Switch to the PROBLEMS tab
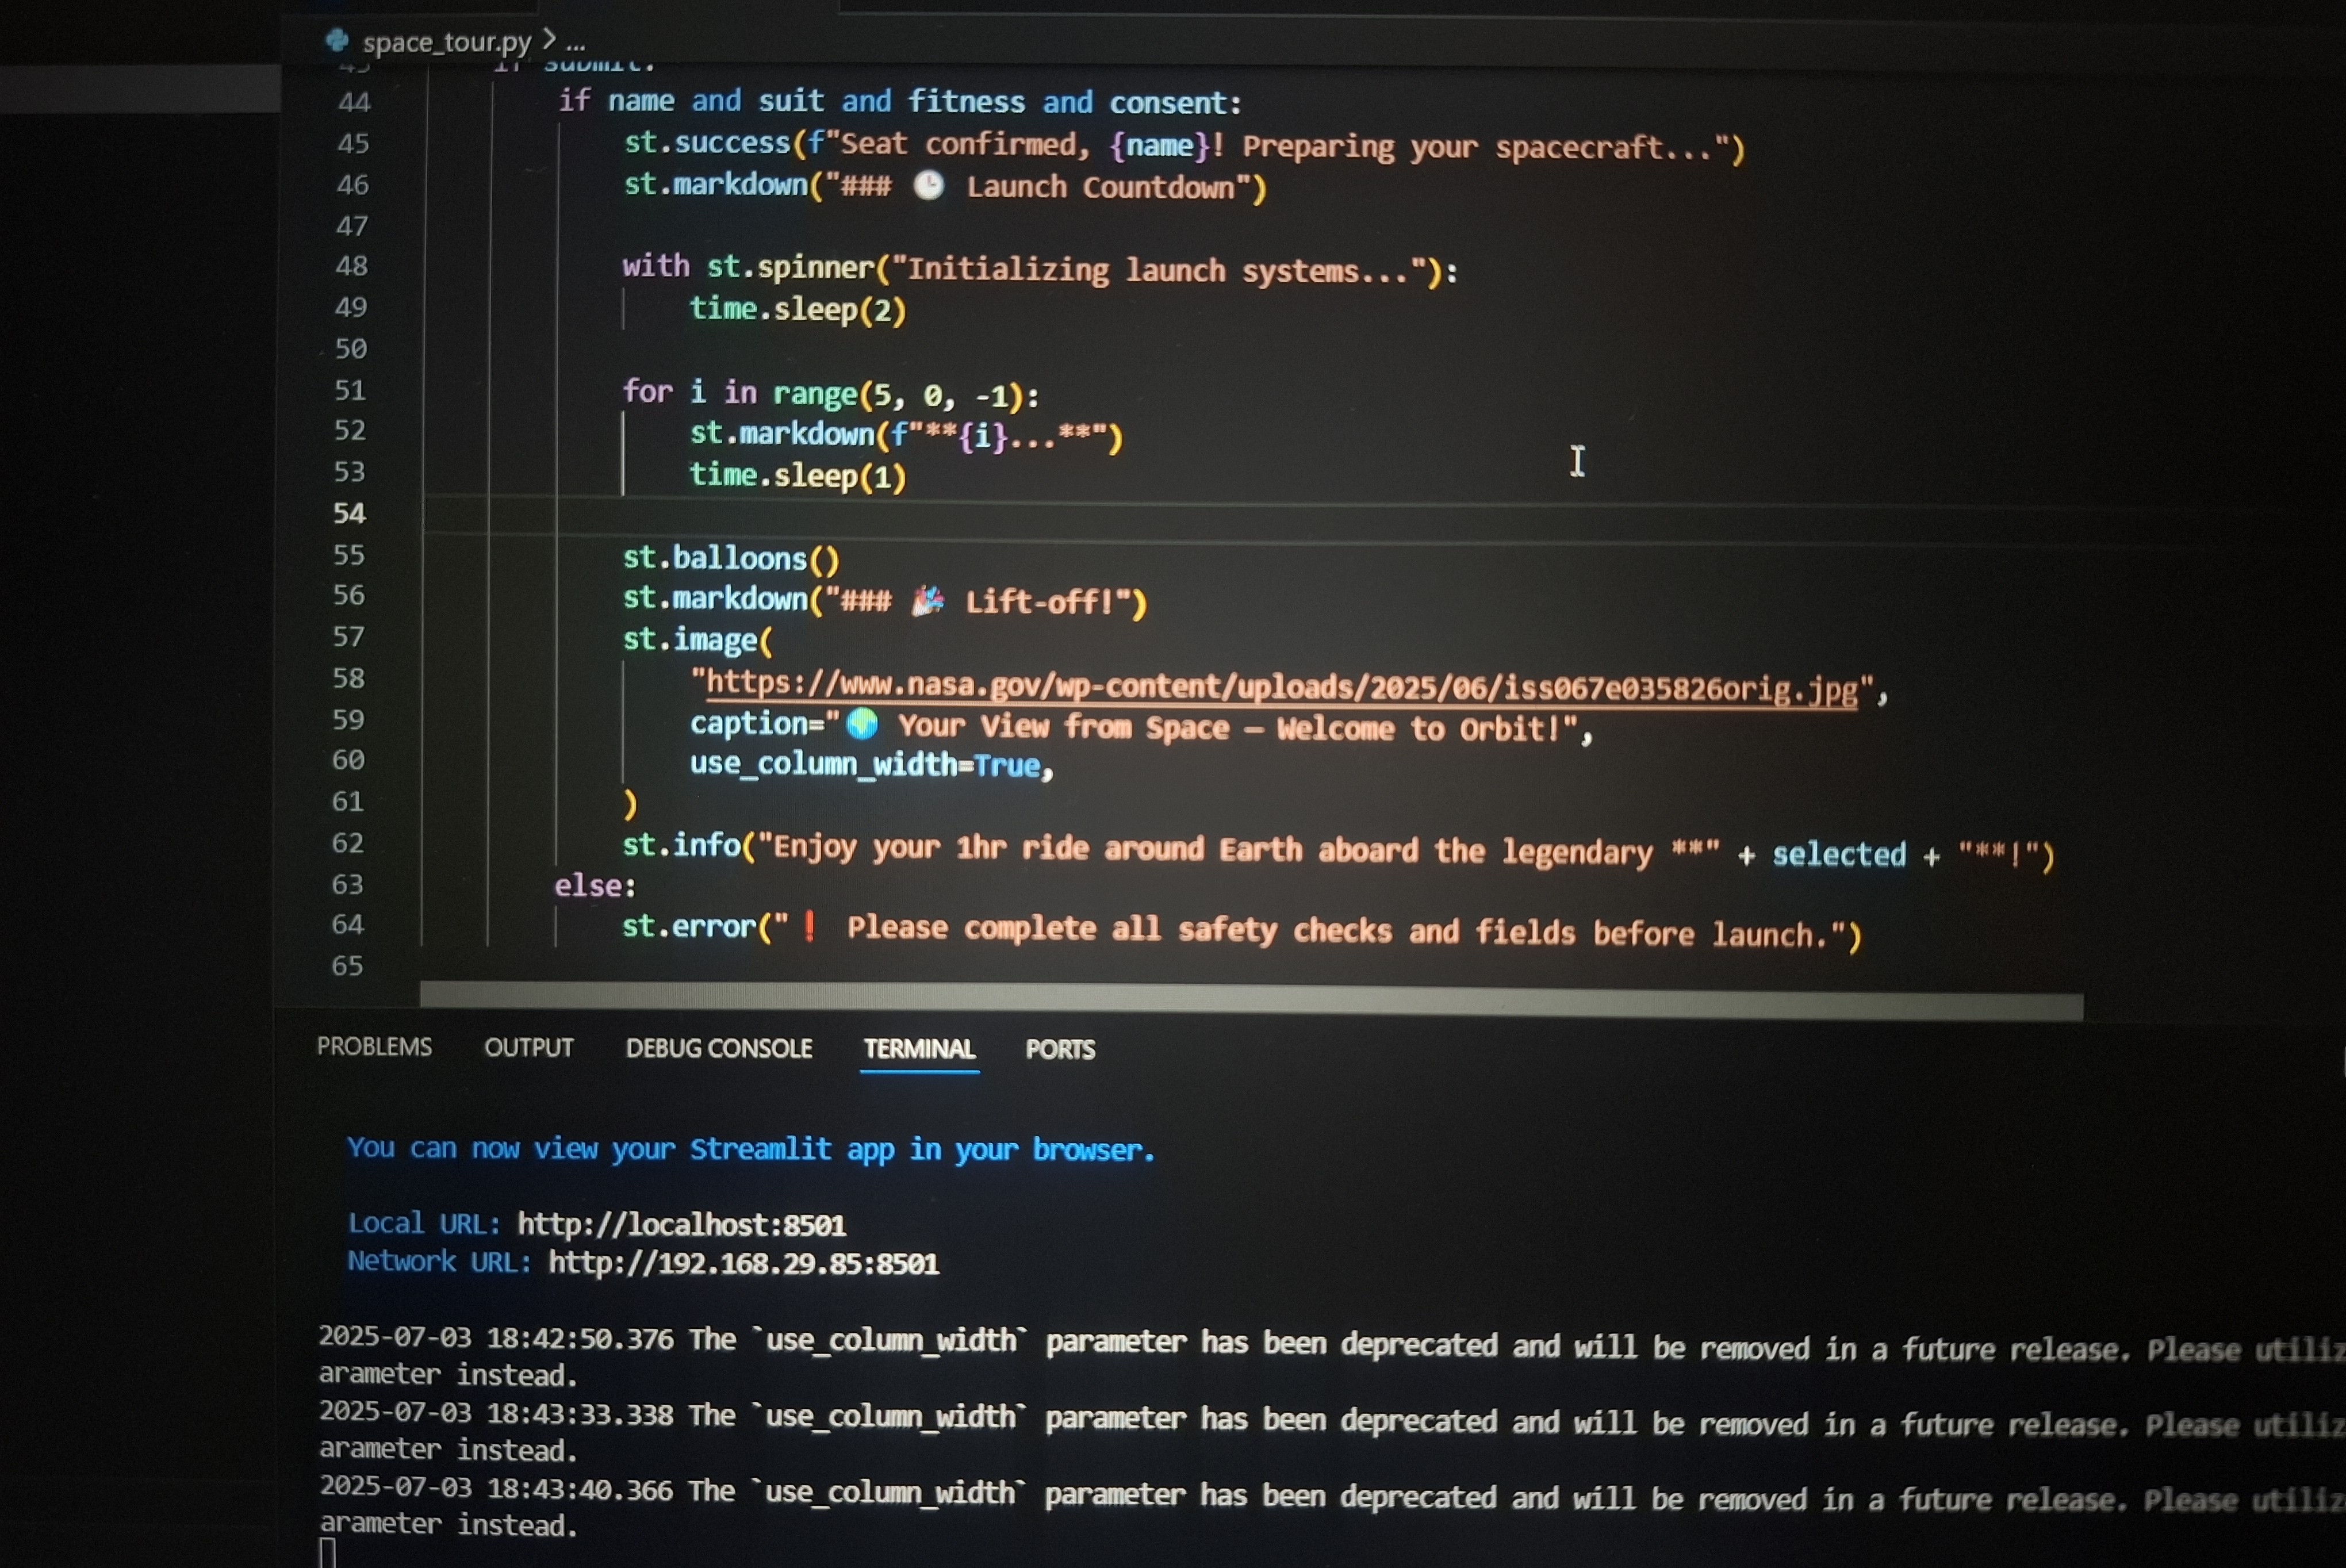2346x1568 pixels. click(374, 1046)
